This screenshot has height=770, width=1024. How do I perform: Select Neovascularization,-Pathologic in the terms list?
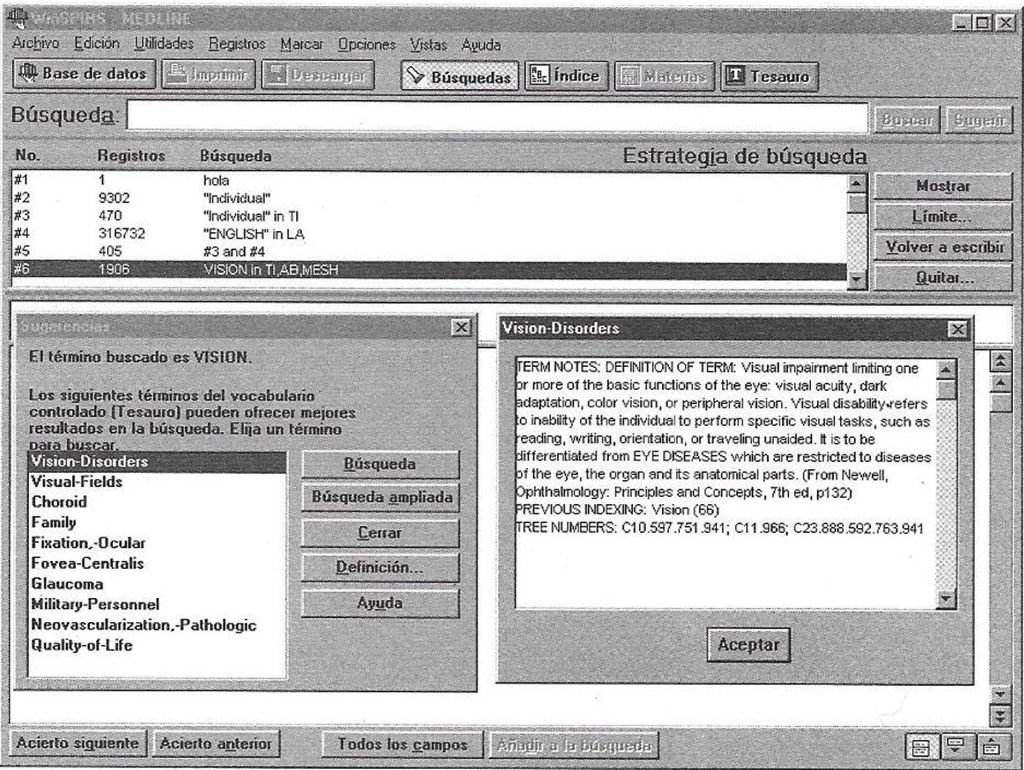coord(157,625)
